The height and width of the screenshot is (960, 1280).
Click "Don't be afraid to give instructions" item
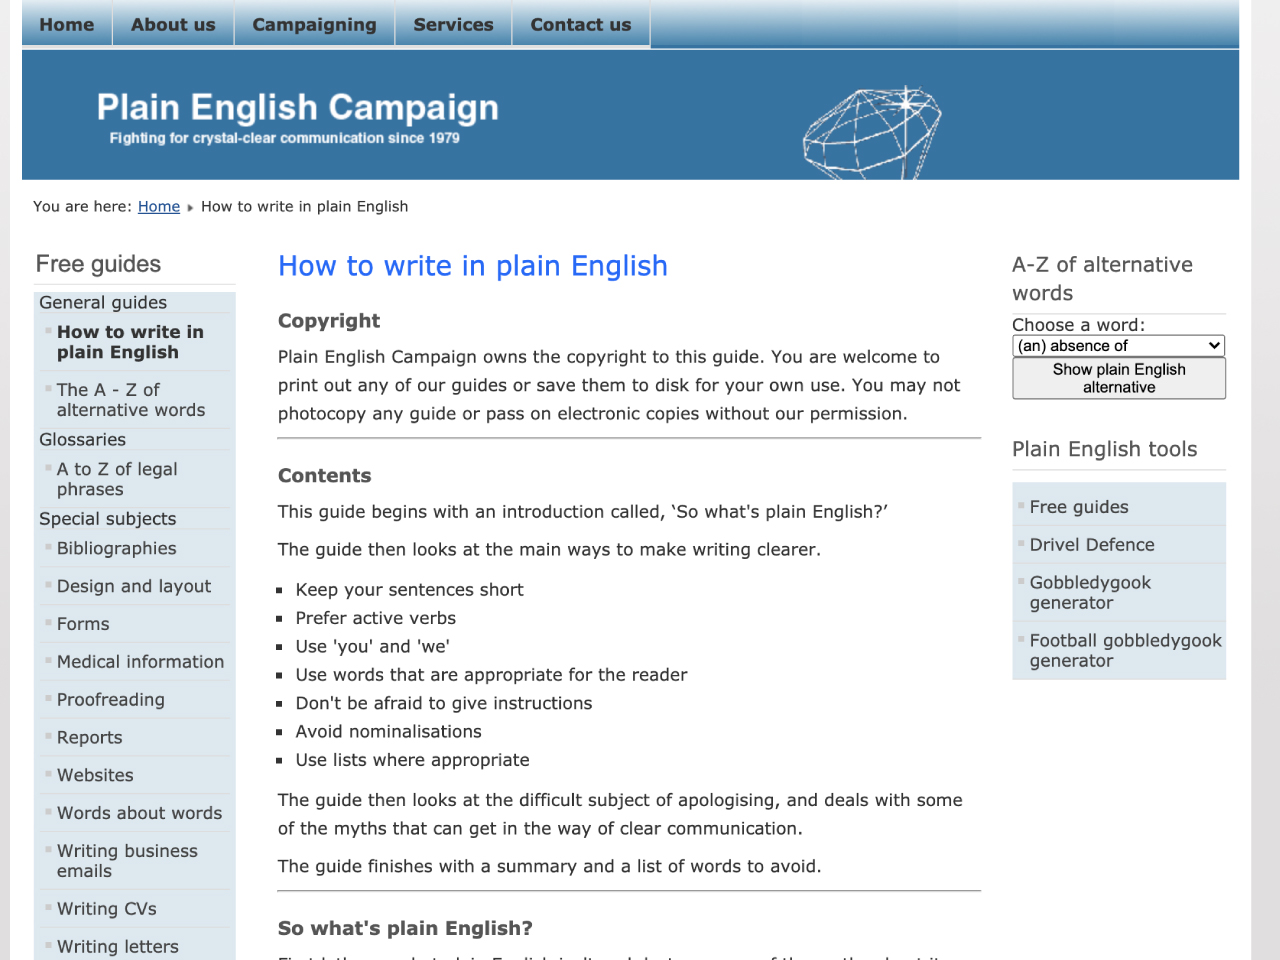(443, 703)
